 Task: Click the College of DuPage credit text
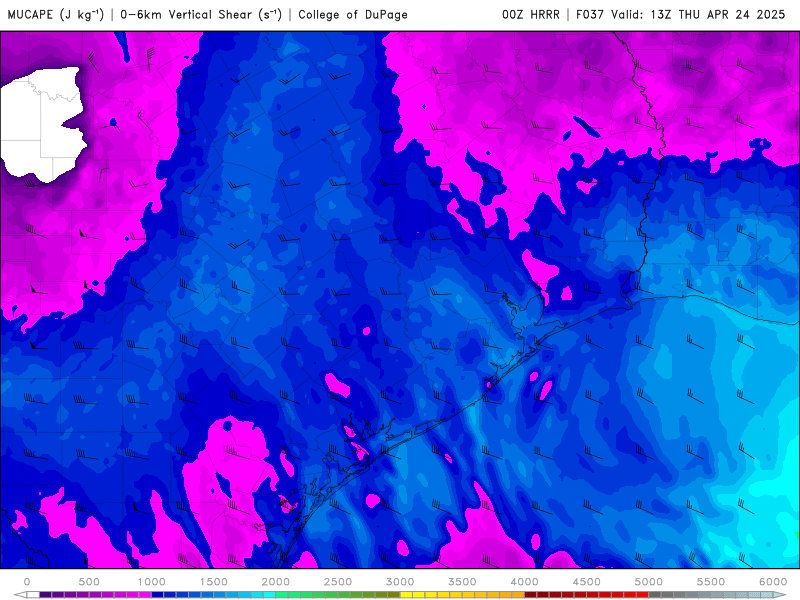pyautogui.click(x=353, y=15)
